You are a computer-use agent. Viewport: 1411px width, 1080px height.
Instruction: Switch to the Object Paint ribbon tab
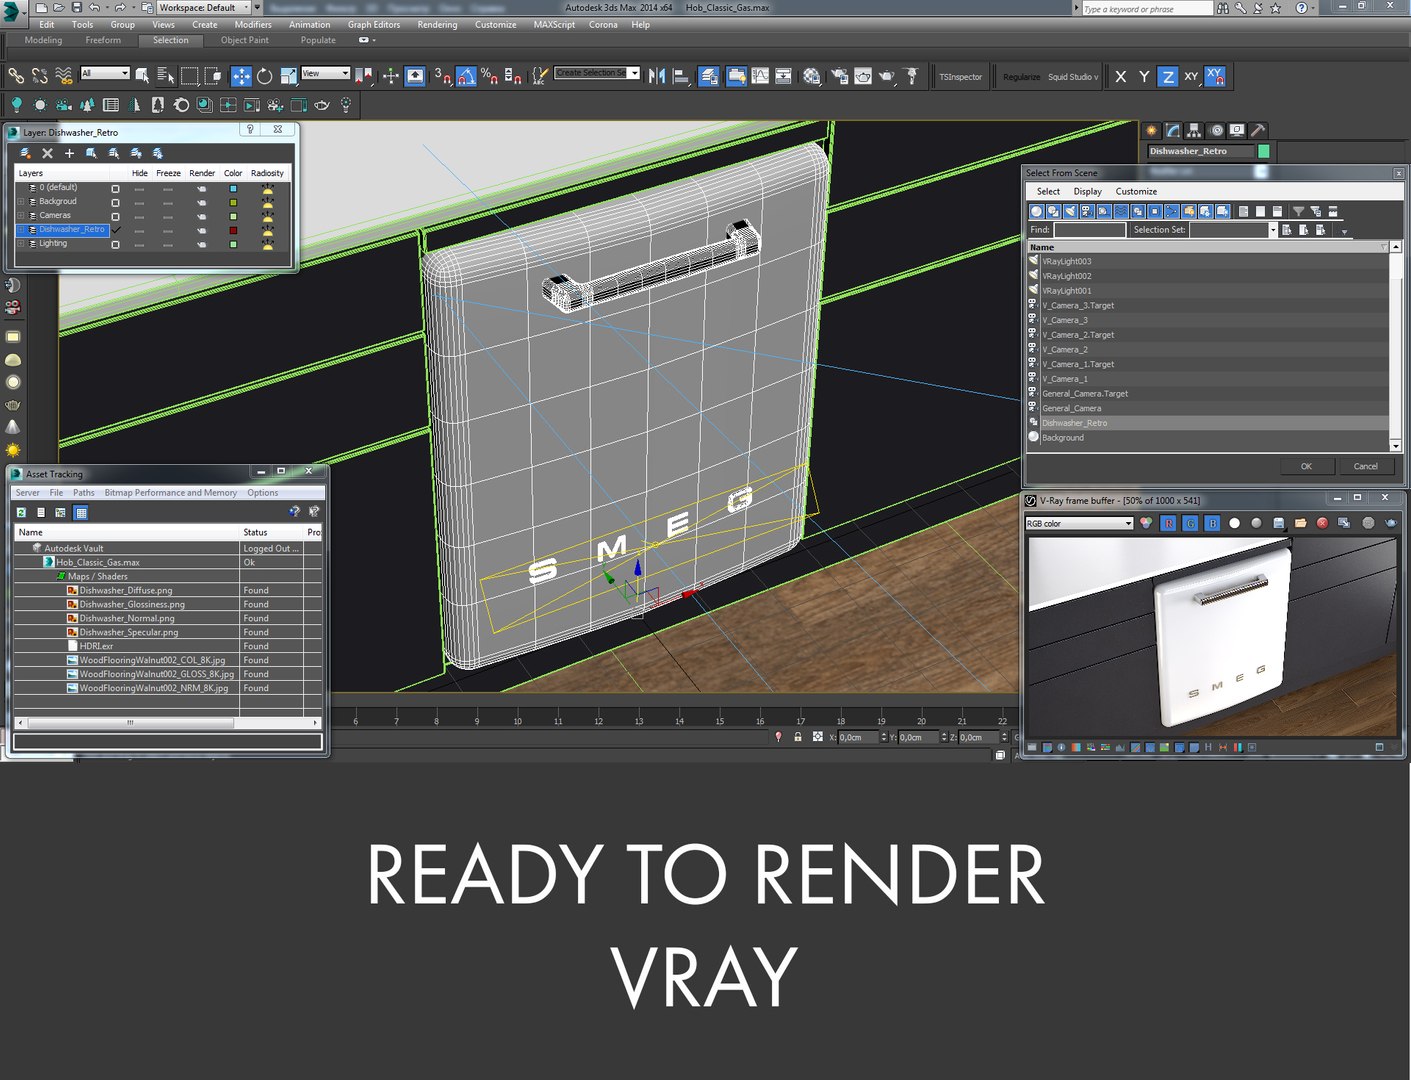coord(245,40)
